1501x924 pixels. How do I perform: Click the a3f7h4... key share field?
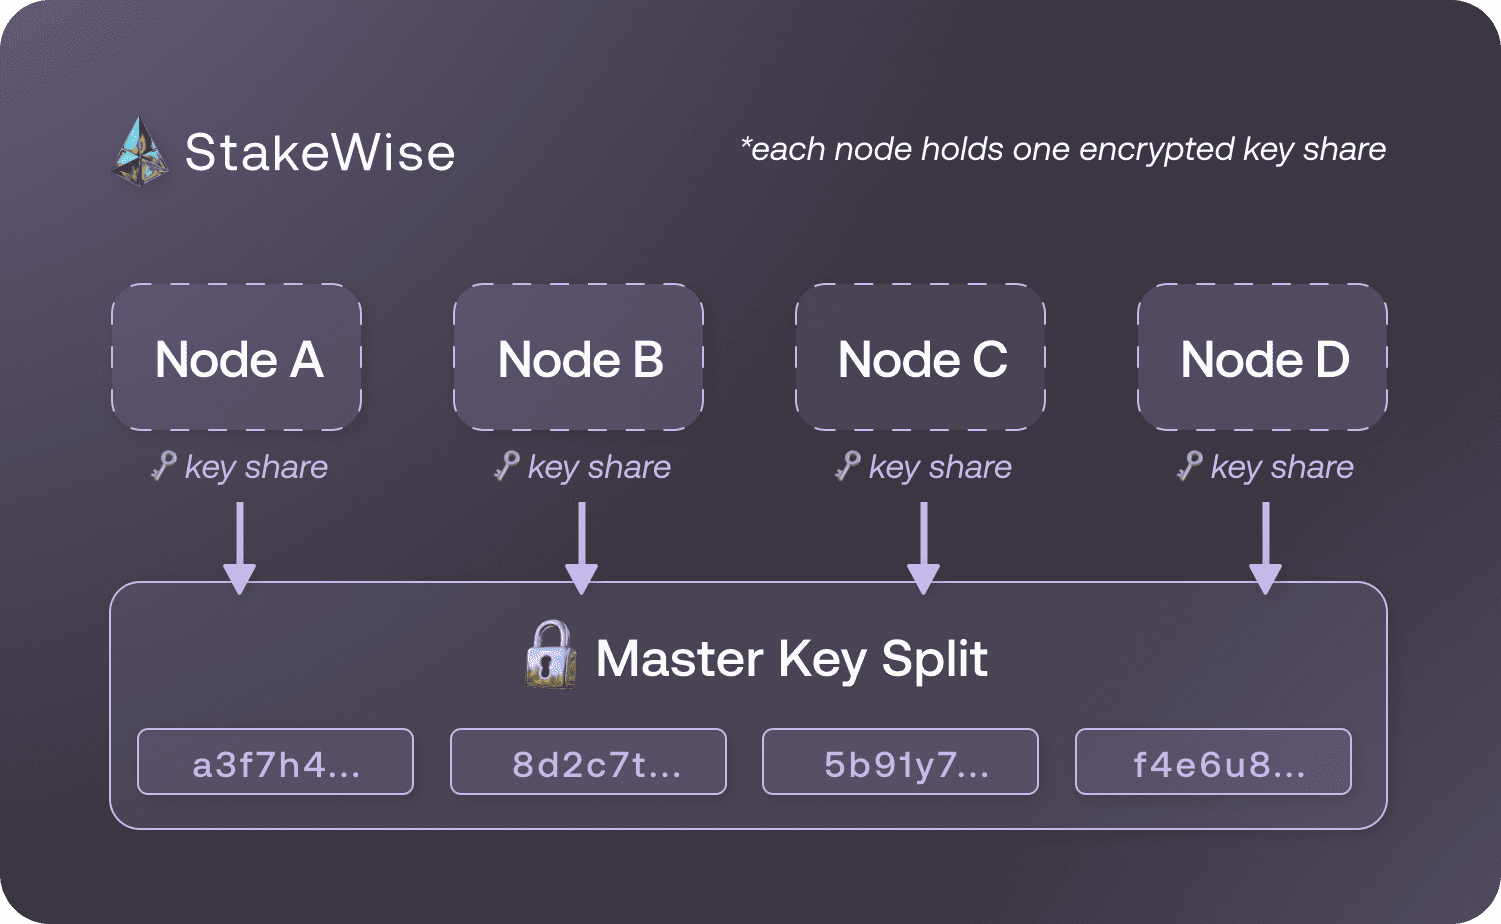click(275, 762)
